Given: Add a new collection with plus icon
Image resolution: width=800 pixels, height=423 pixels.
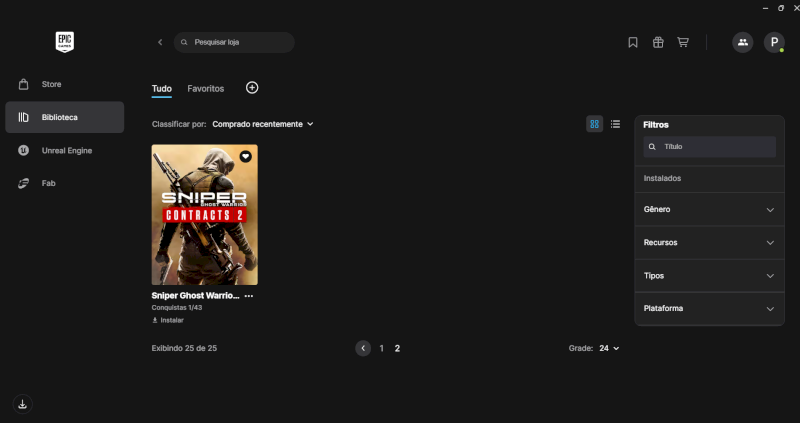Looking at the screenshot, I should point(252,88).
